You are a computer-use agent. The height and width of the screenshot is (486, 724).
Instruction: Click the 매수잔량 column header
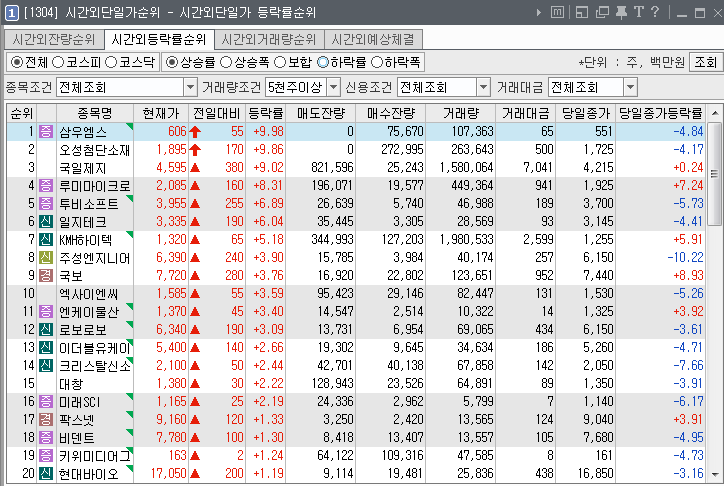click(391, 113)
